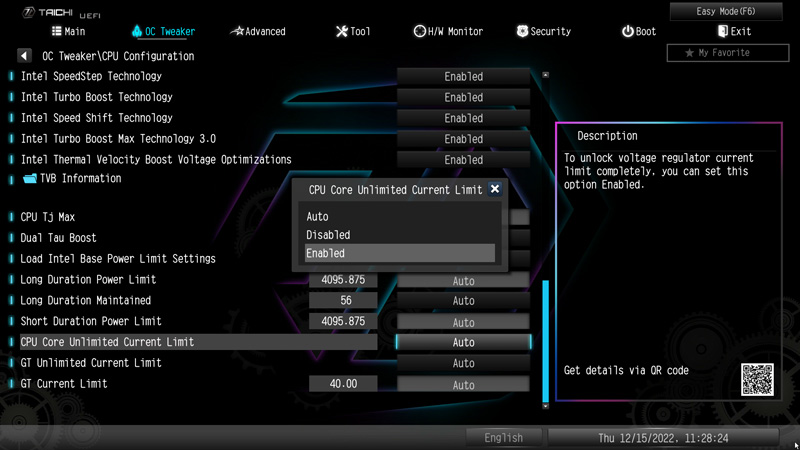
Task: Open Intel SpeedStep Technology Enabled dropdown
Action: click(x=463, y=77)
